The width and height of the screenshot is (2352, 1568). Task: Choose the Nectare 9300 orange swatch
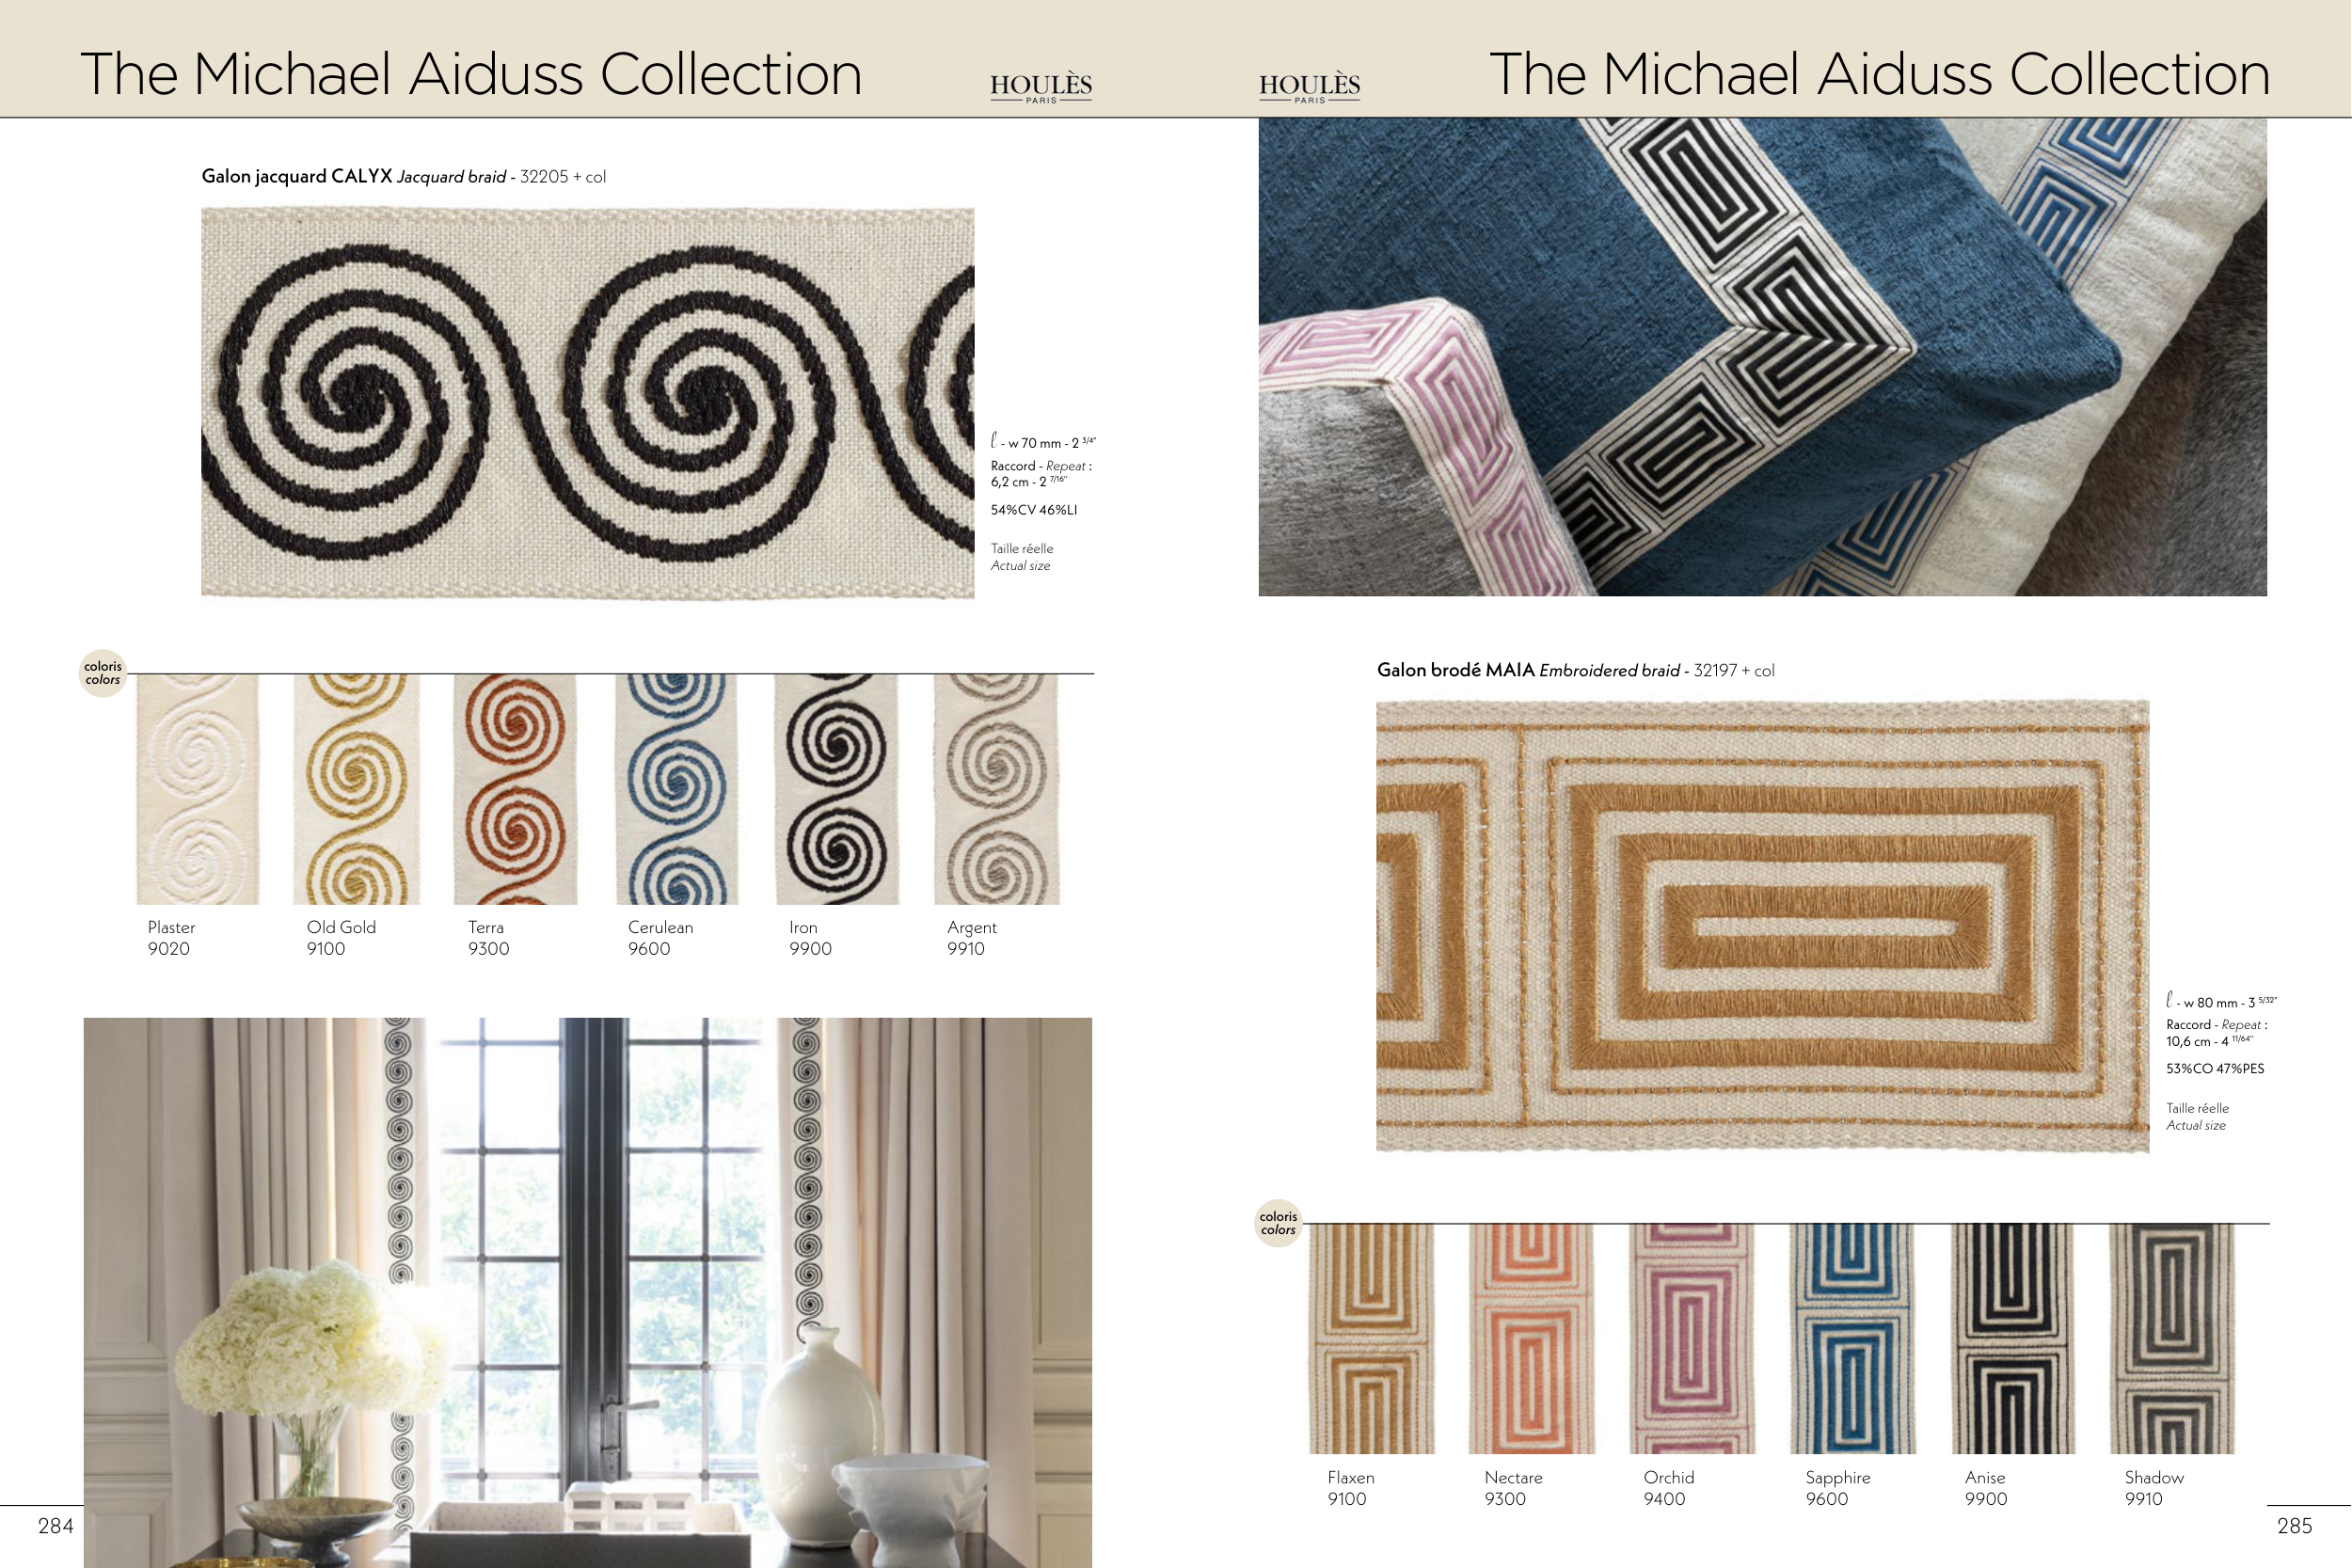tap(1532, 1339)
